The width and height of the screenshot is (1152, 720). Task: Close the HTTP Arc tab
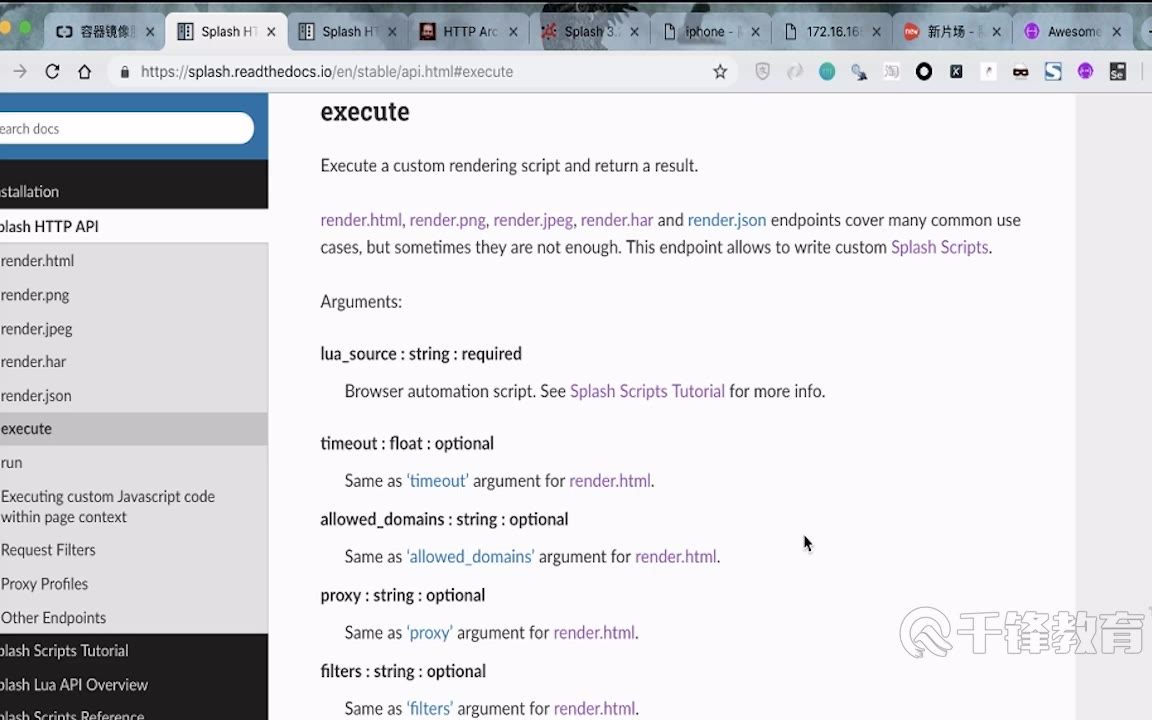pyautogui.click(x=513, y=32)
